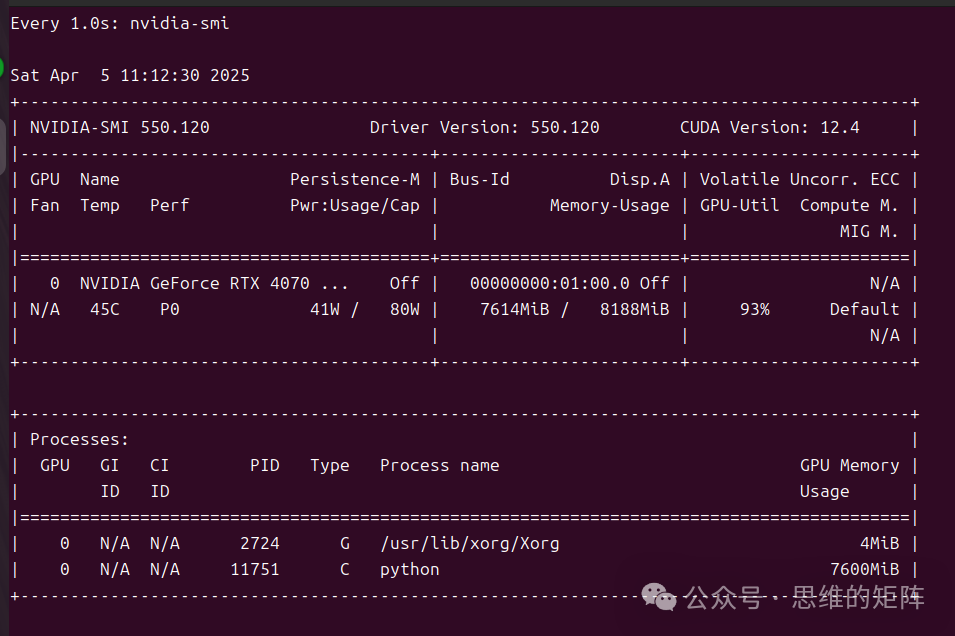This screenshot has height=636, width=955.
Task: Click compute mode 'Default'
Action: [x=864, y=309]
